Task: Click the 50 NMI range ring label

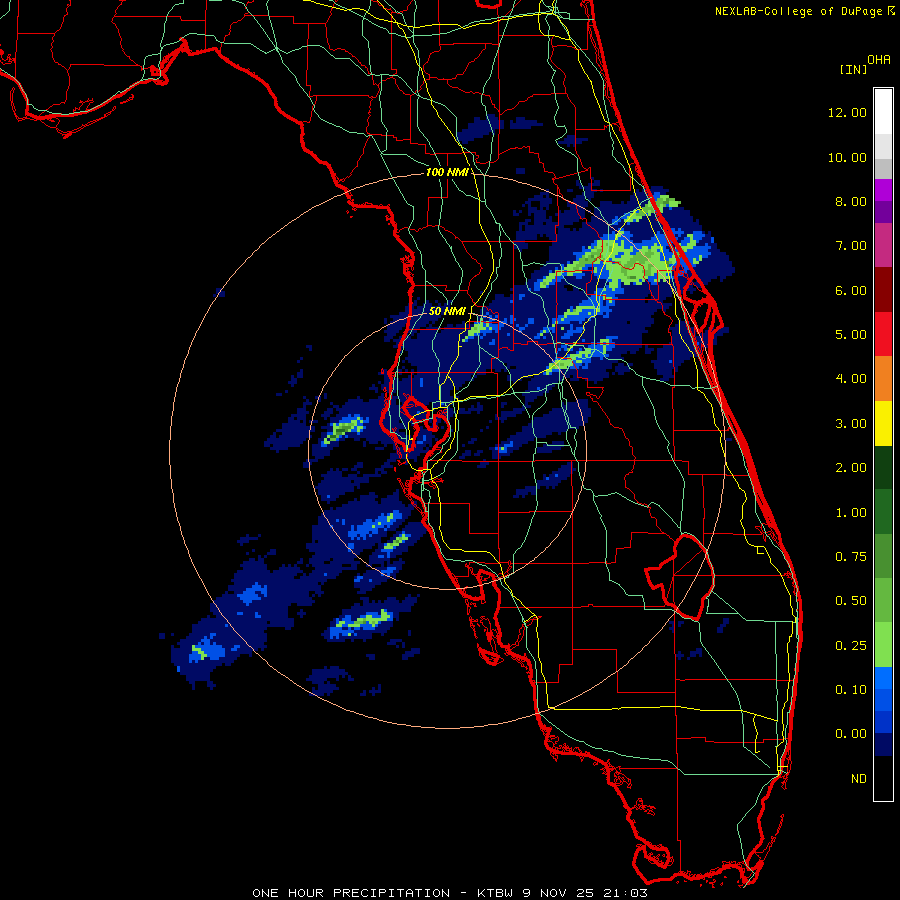Action: click(x=447, y=311)
